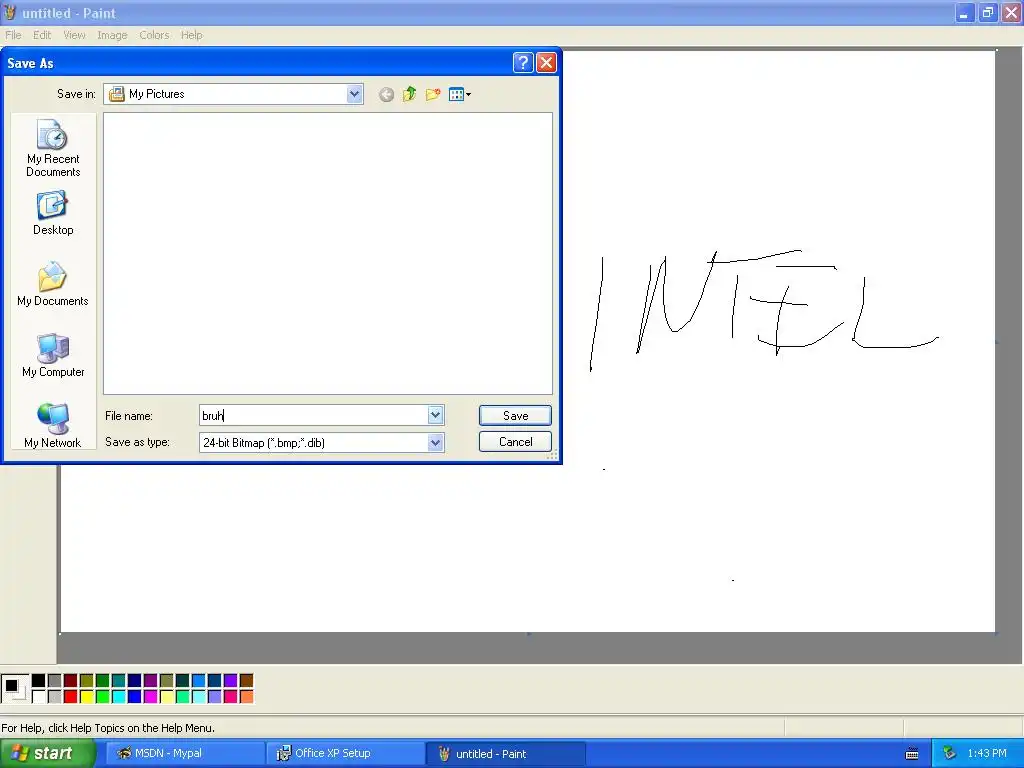1024x768 pixels.
Task: Expand the File name history dropdown
Action: coord(436,415)
